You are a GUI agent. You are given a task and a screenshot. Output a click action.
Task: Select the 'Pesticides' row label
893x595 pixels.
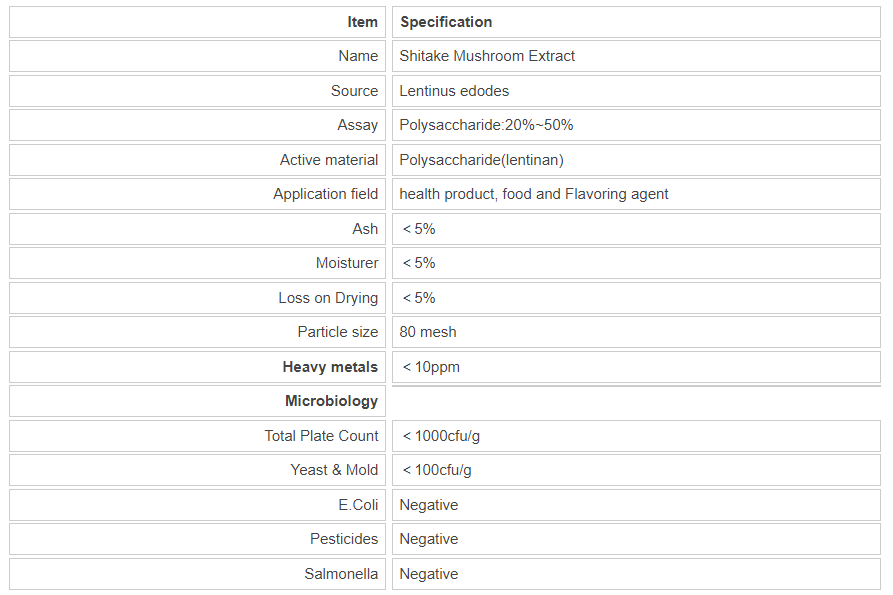(344, 539)
